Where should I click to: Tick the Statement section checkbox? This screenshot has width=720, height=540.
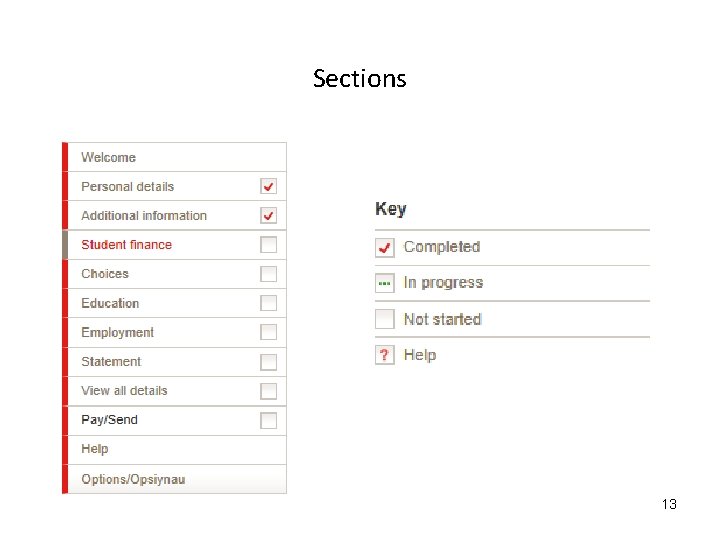coord(268,362)
